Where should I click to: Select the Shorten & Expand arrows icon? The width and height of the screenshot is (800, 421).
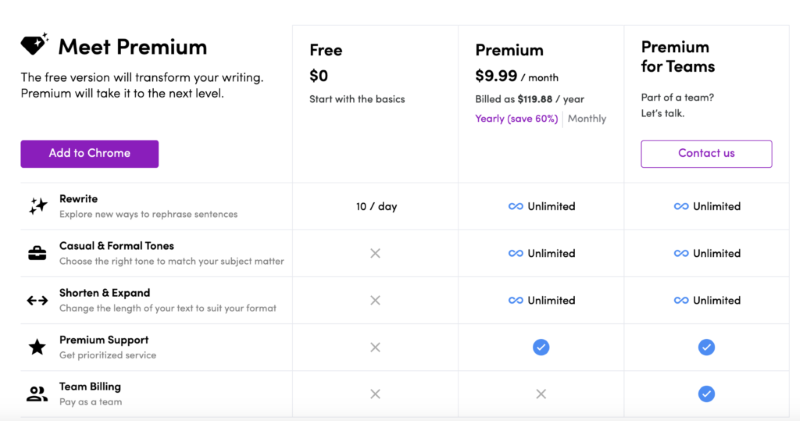click(x=37, y=301)
